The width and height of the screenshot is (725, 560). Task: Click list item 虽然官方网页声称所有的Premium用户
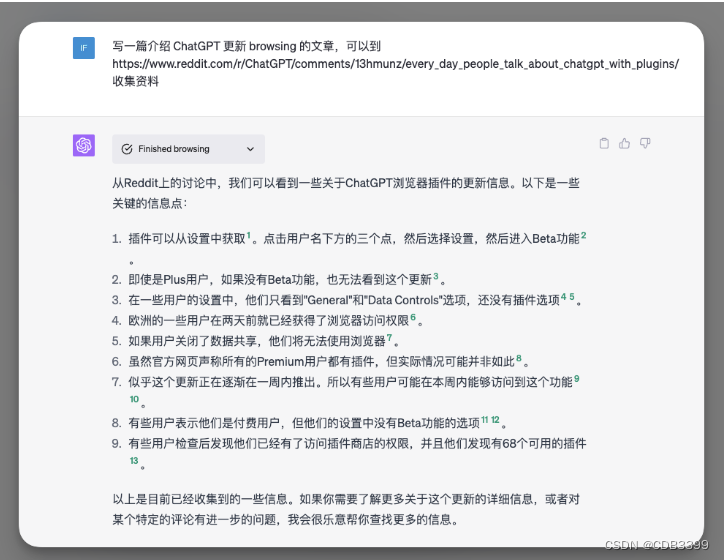tap(329, 361)
